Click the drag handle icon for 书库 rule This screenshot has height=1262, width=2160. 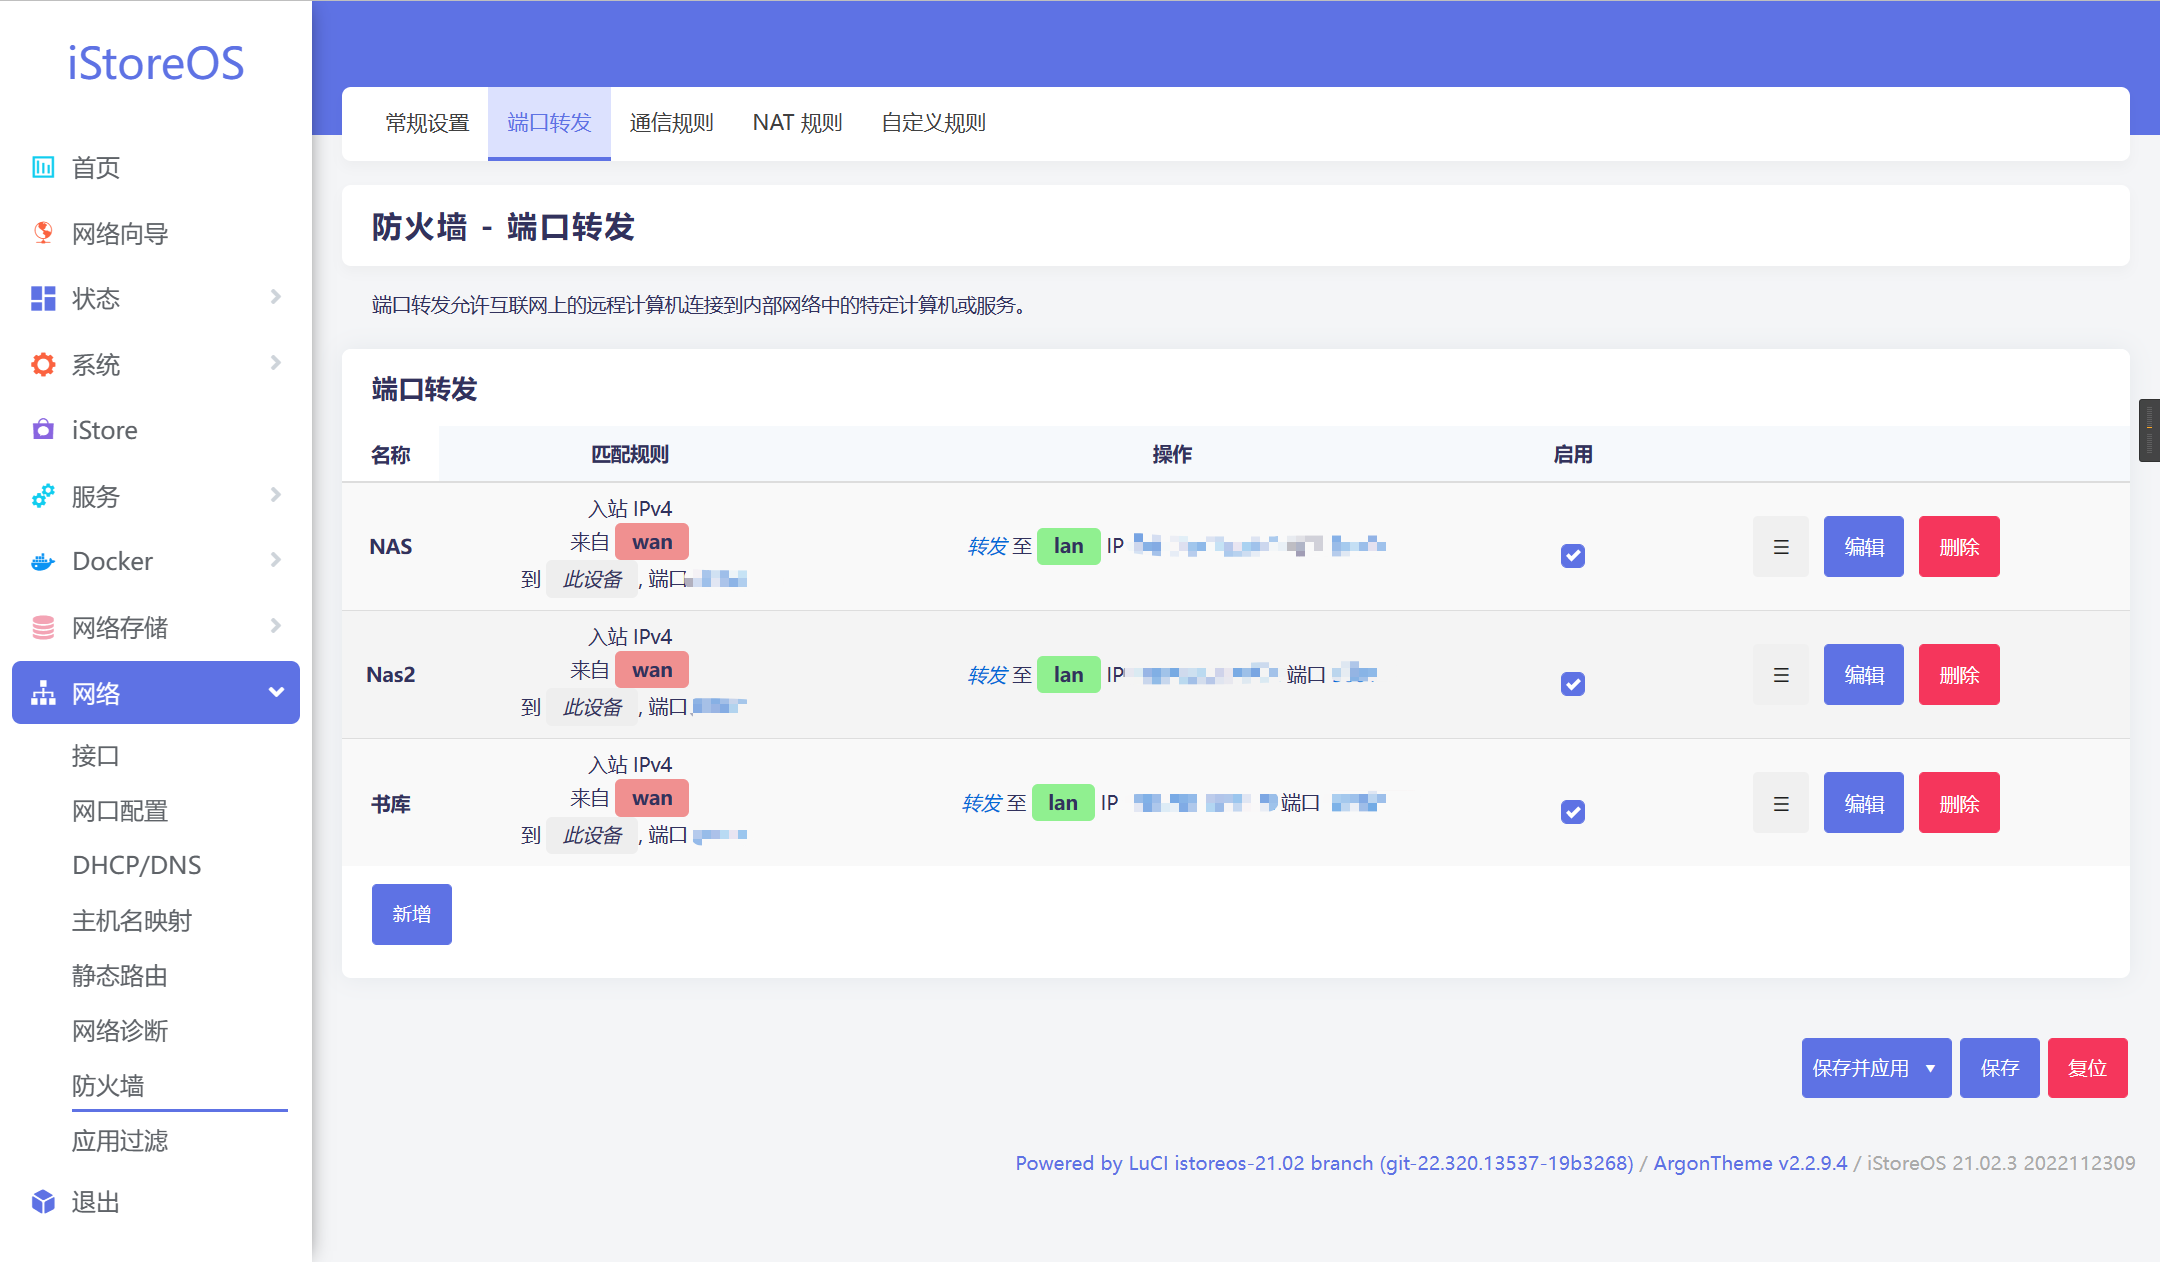tap(1781, 803)
